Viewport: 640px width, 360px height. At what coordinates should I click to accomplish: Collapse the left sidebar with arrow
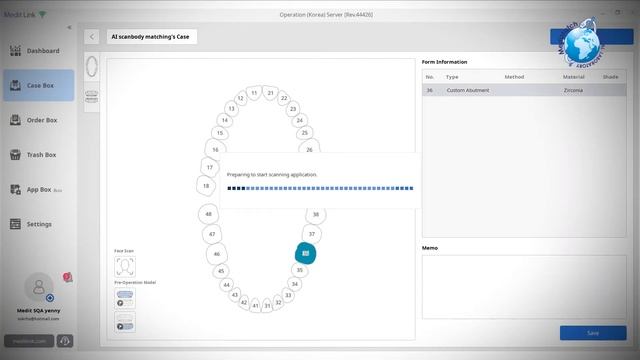coord(69,27)
